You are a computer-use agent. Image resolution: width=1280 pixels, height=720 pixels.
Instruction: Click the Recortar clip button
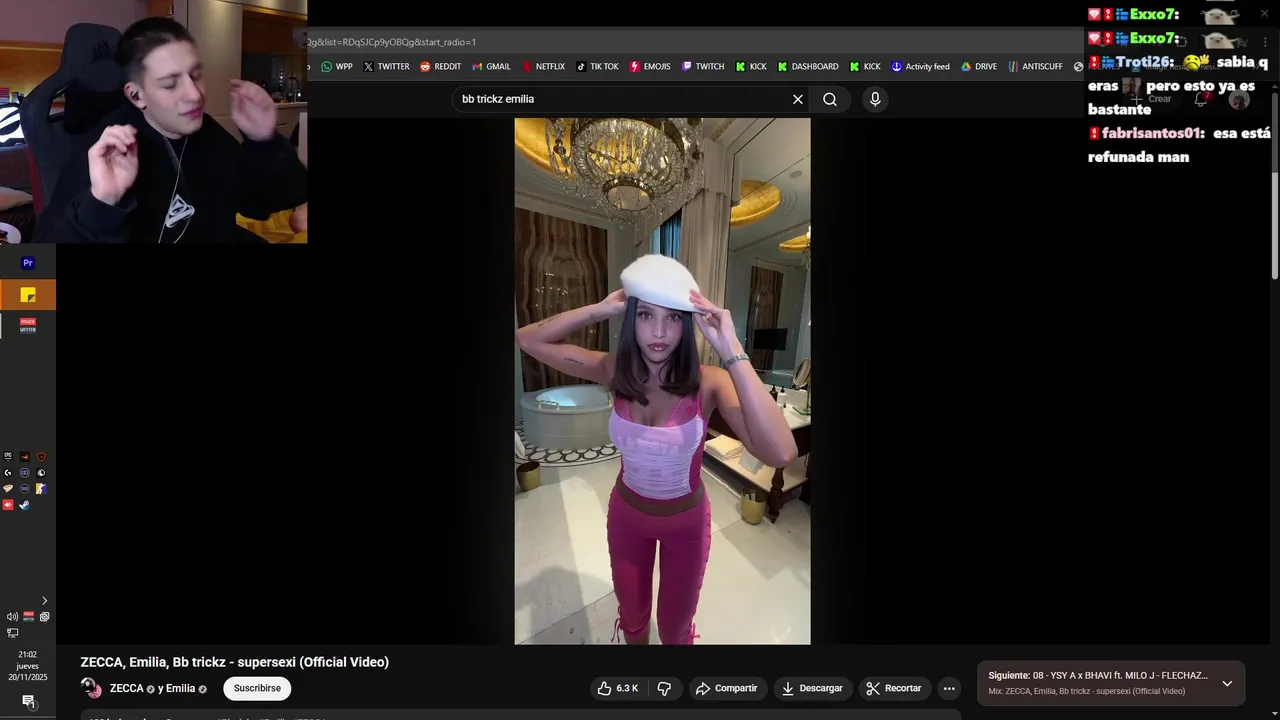tap(894, 688)
